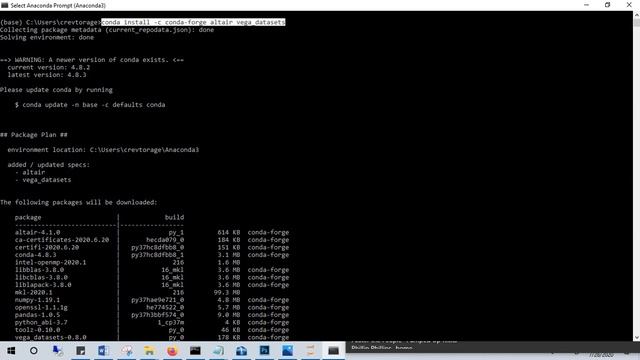
Task: Click the 'hecda079_0' build value
Action: (165, 240)
